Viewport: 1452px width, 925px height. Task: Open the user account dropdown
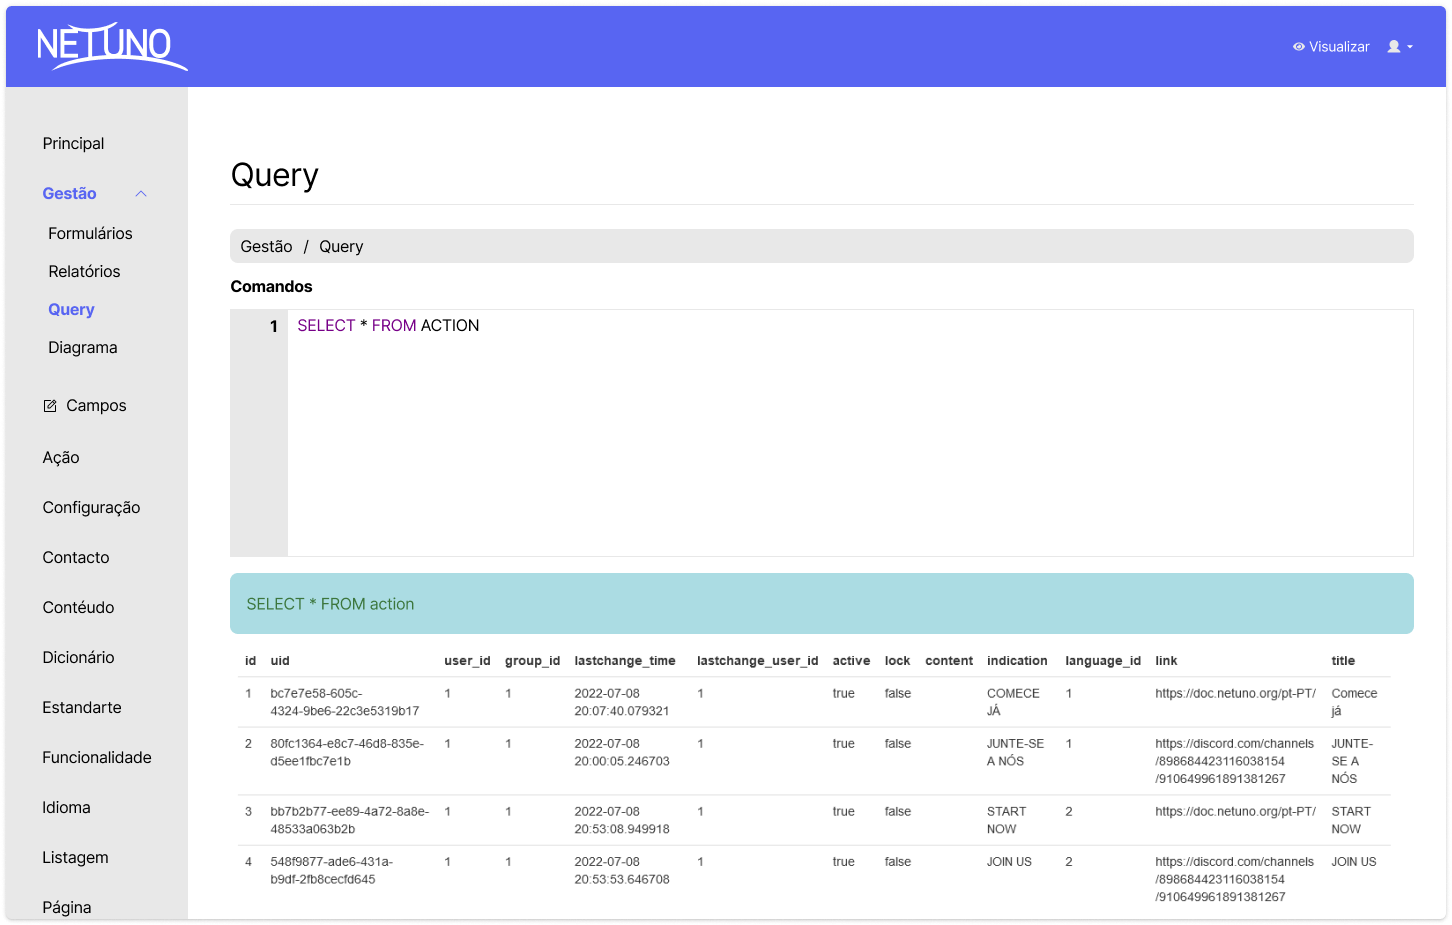(x=1399, y=47)
